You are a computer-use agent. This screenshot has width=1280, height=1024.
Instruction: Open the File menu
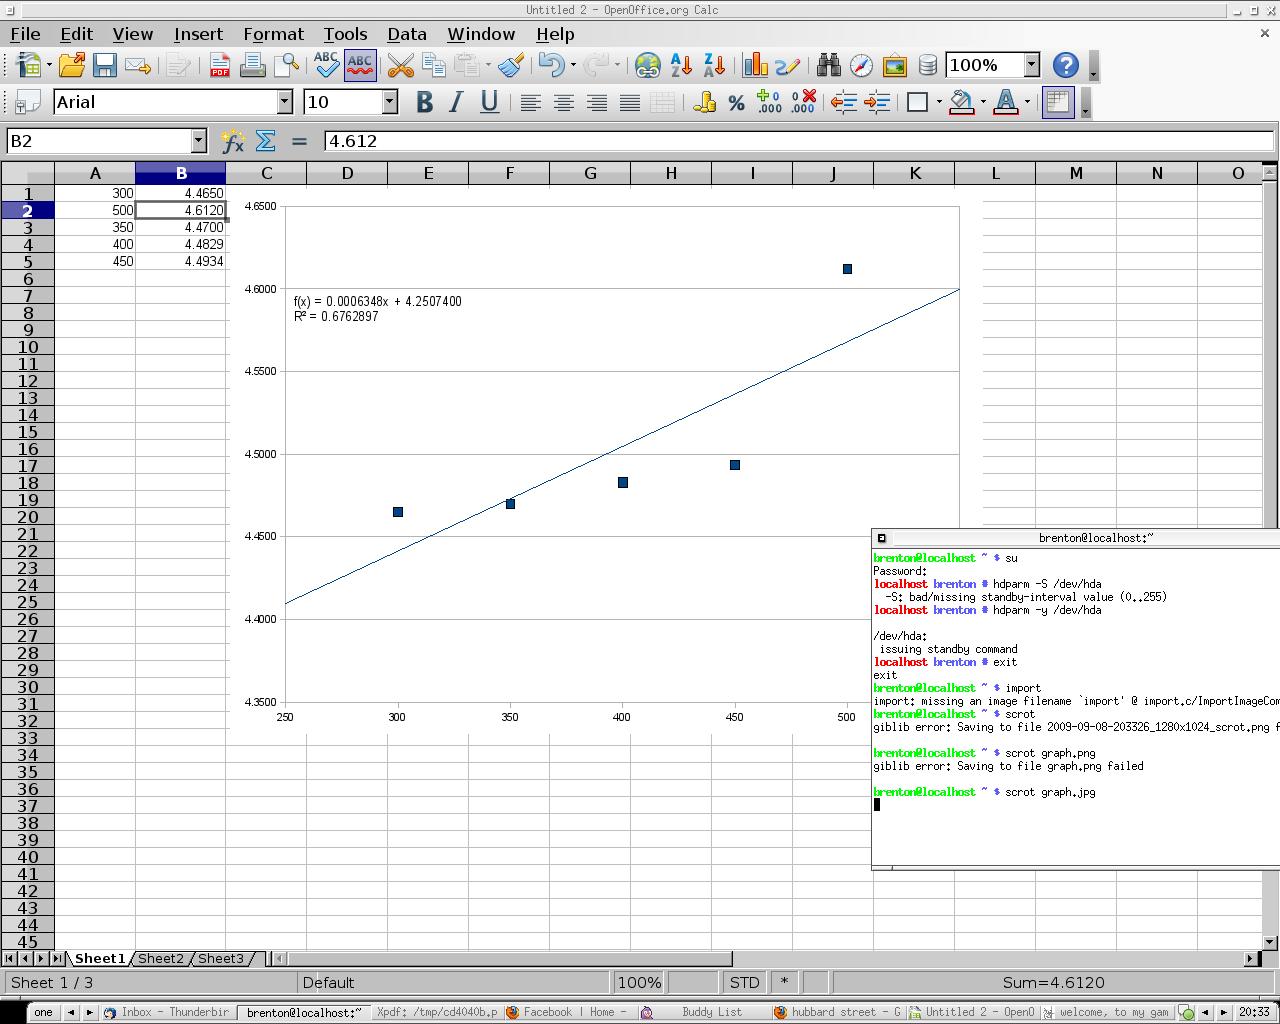click(25, 34)
